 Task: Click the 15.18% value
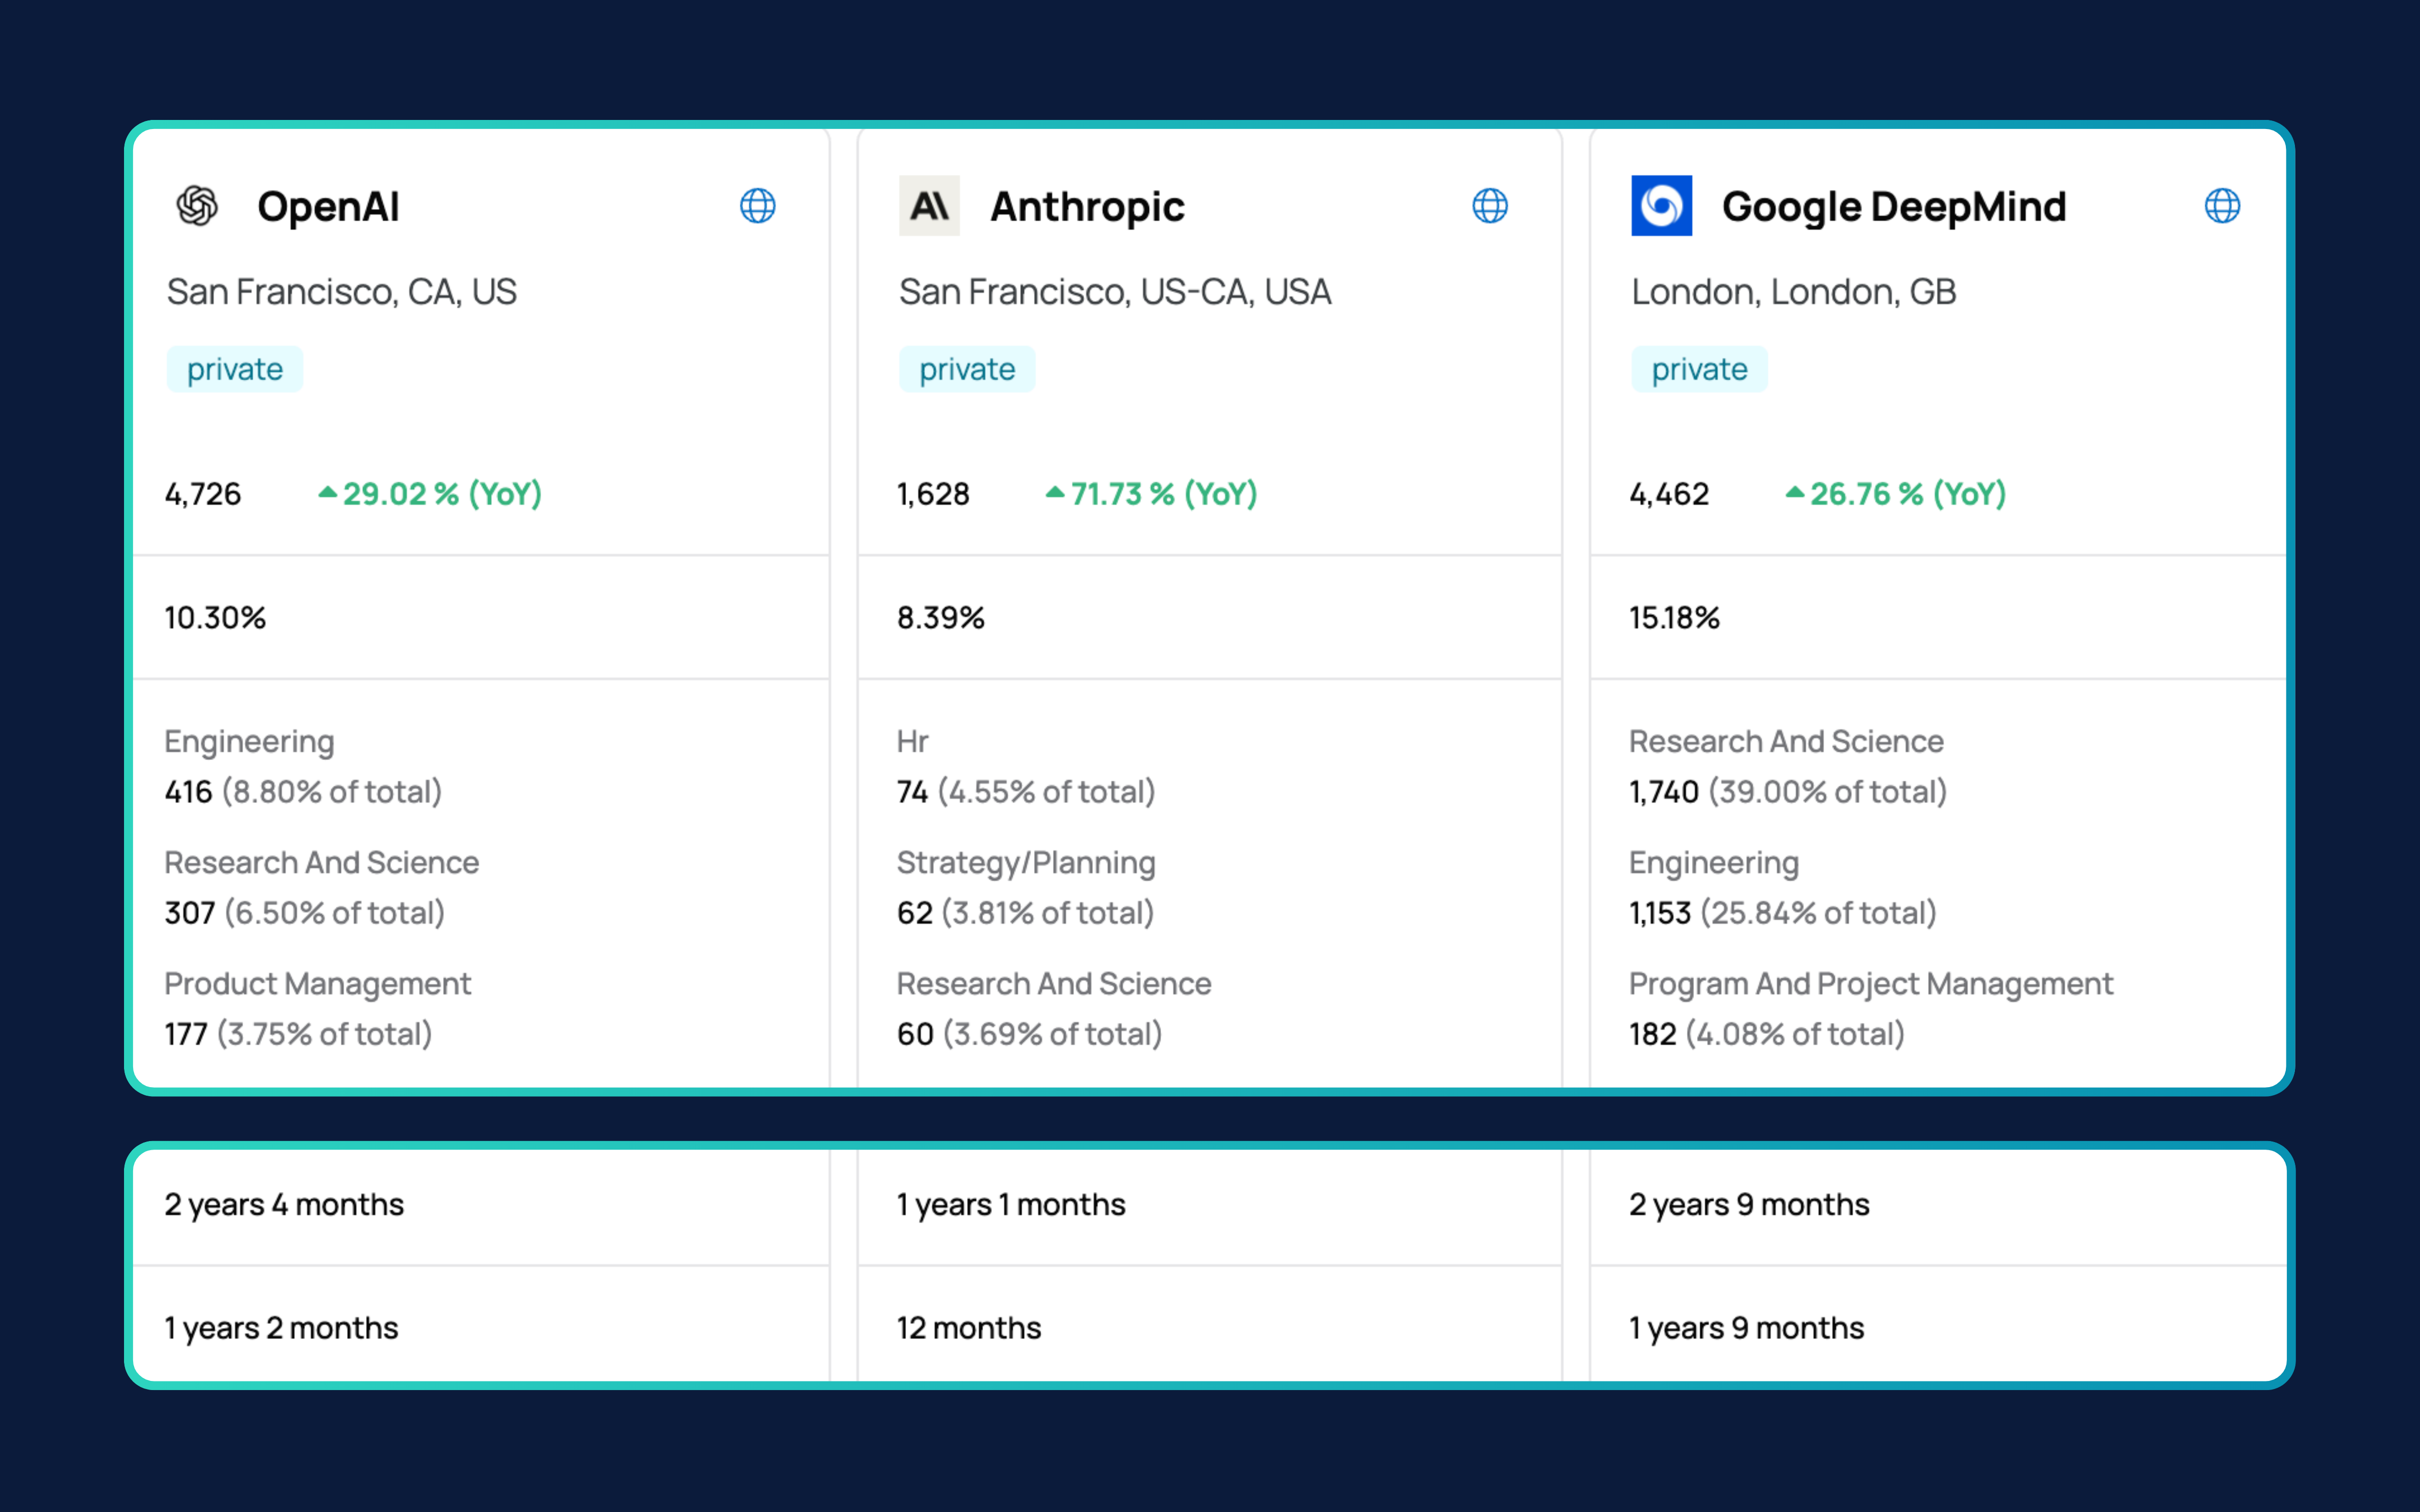(1674, 618)
